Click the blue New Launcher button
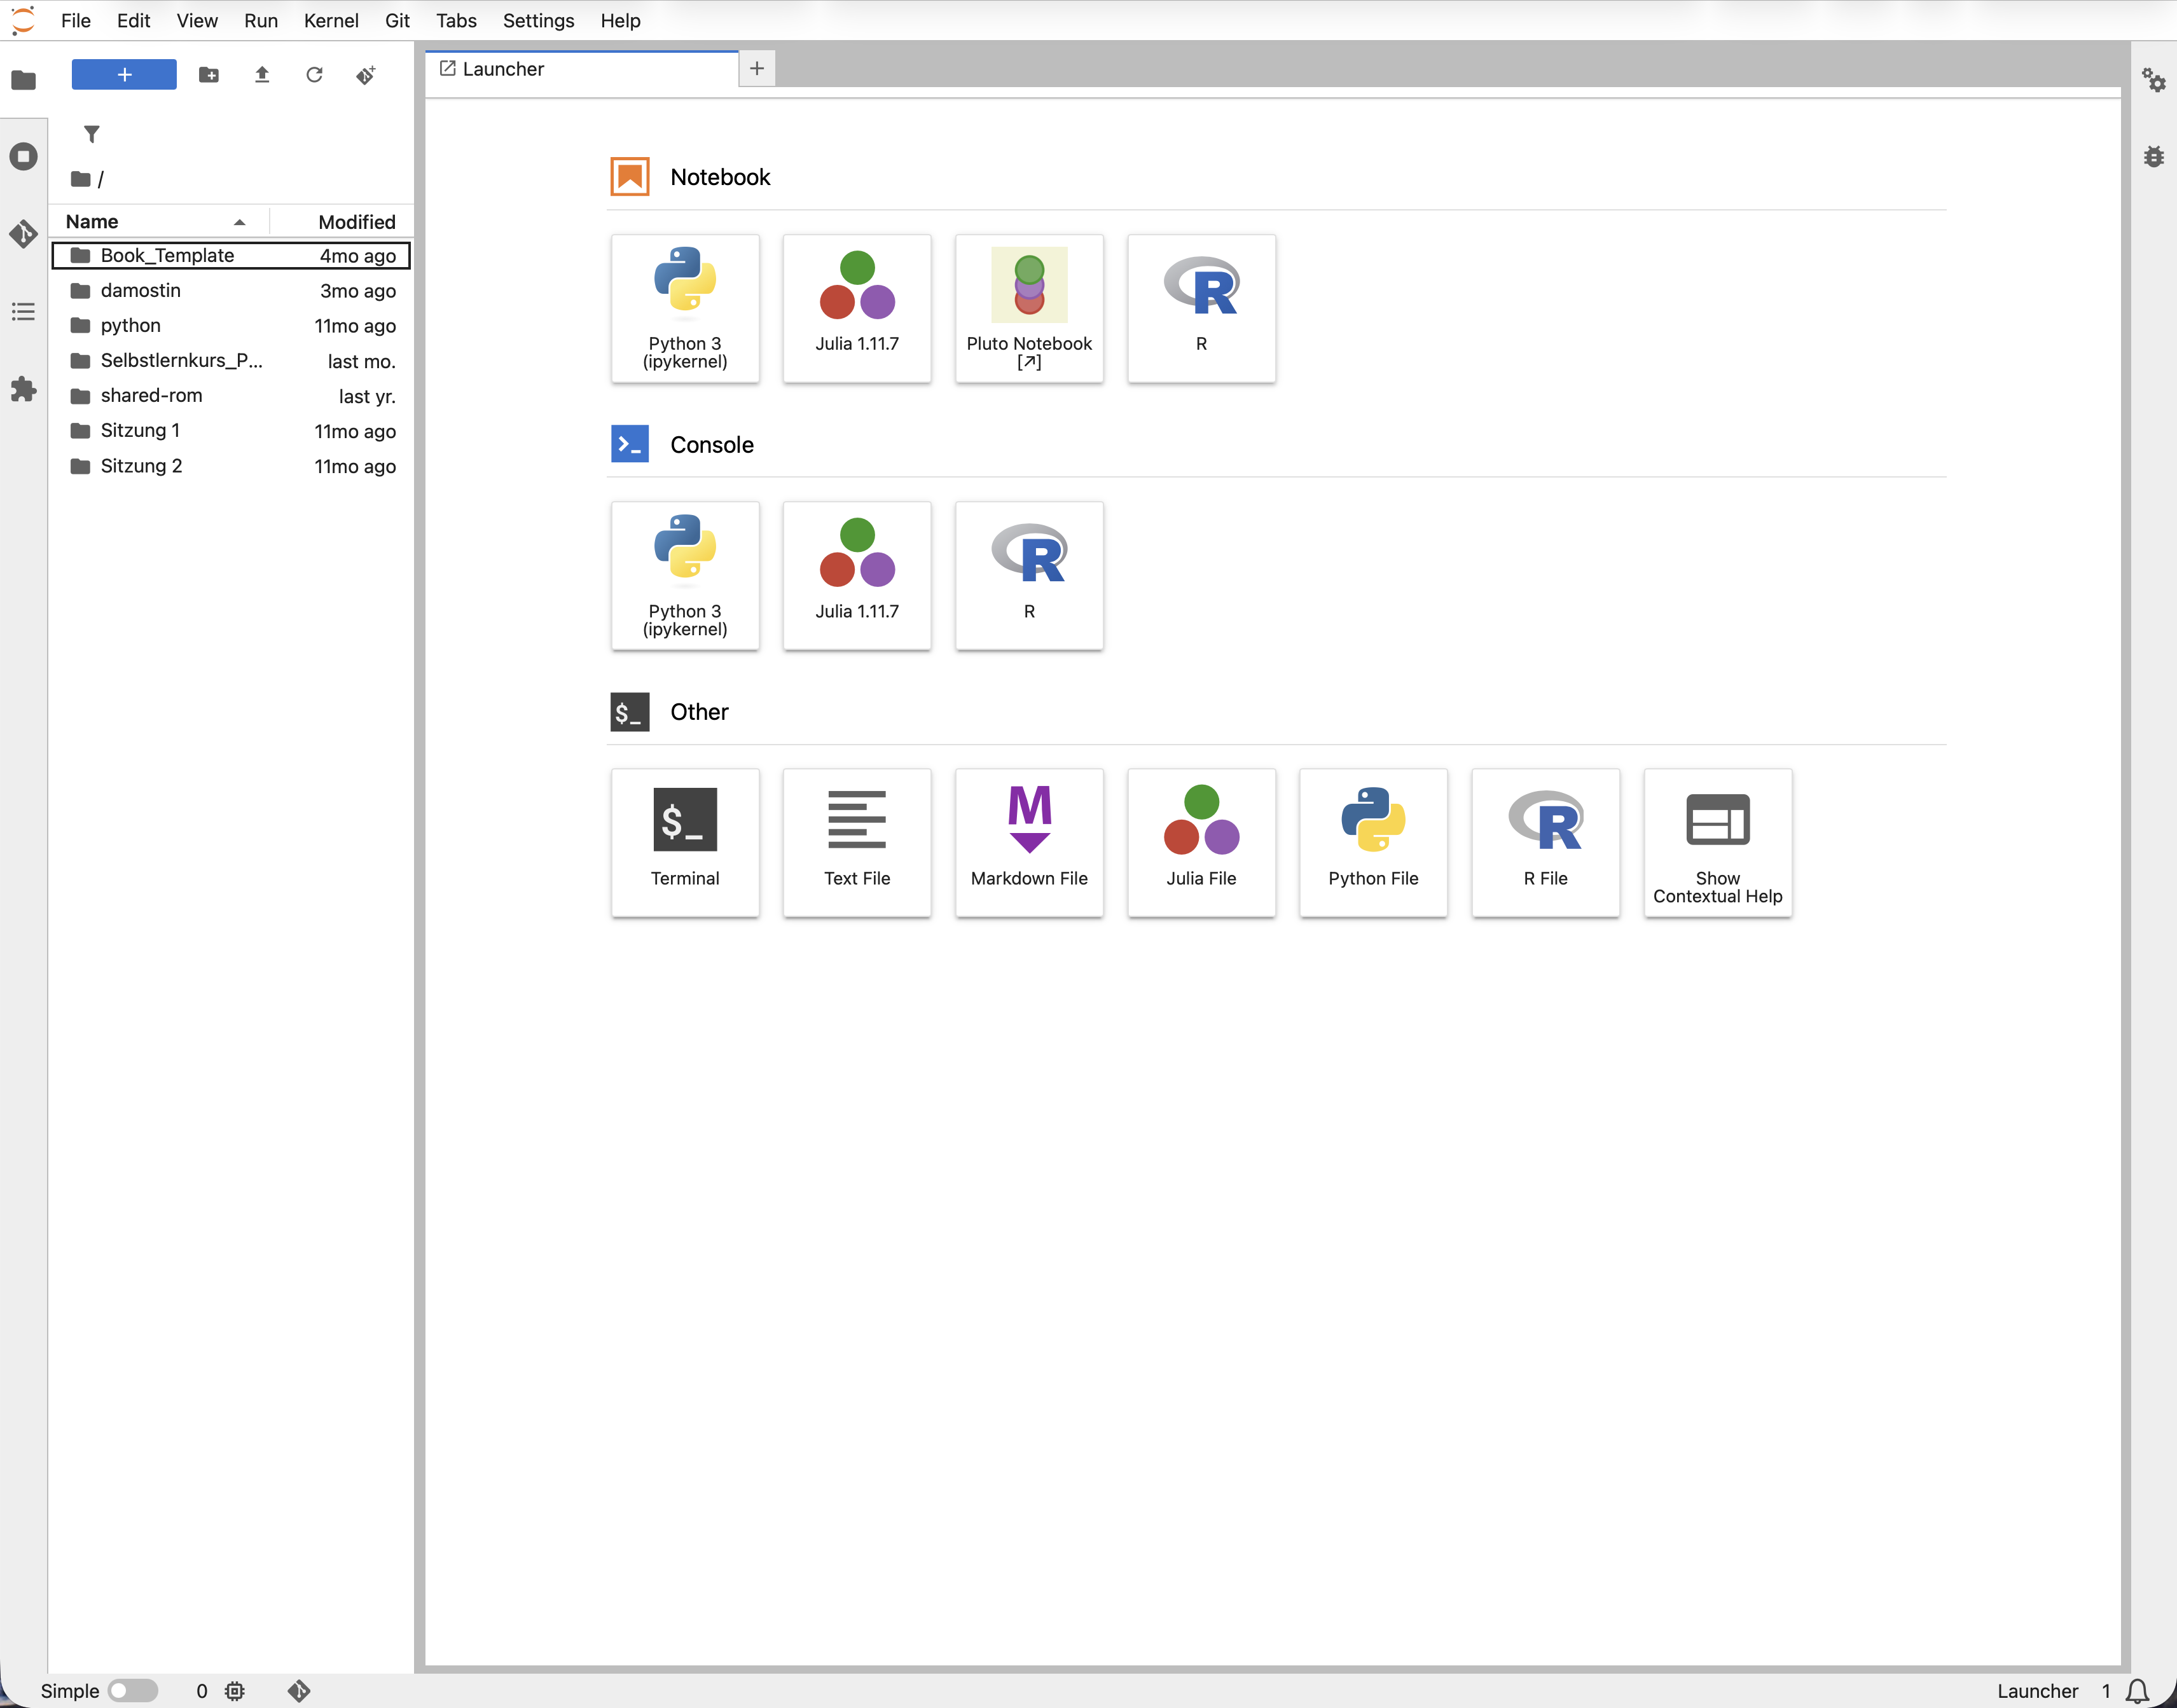Image resolution: width=2177 pixels, height=1708 pixels. [123, 74]
